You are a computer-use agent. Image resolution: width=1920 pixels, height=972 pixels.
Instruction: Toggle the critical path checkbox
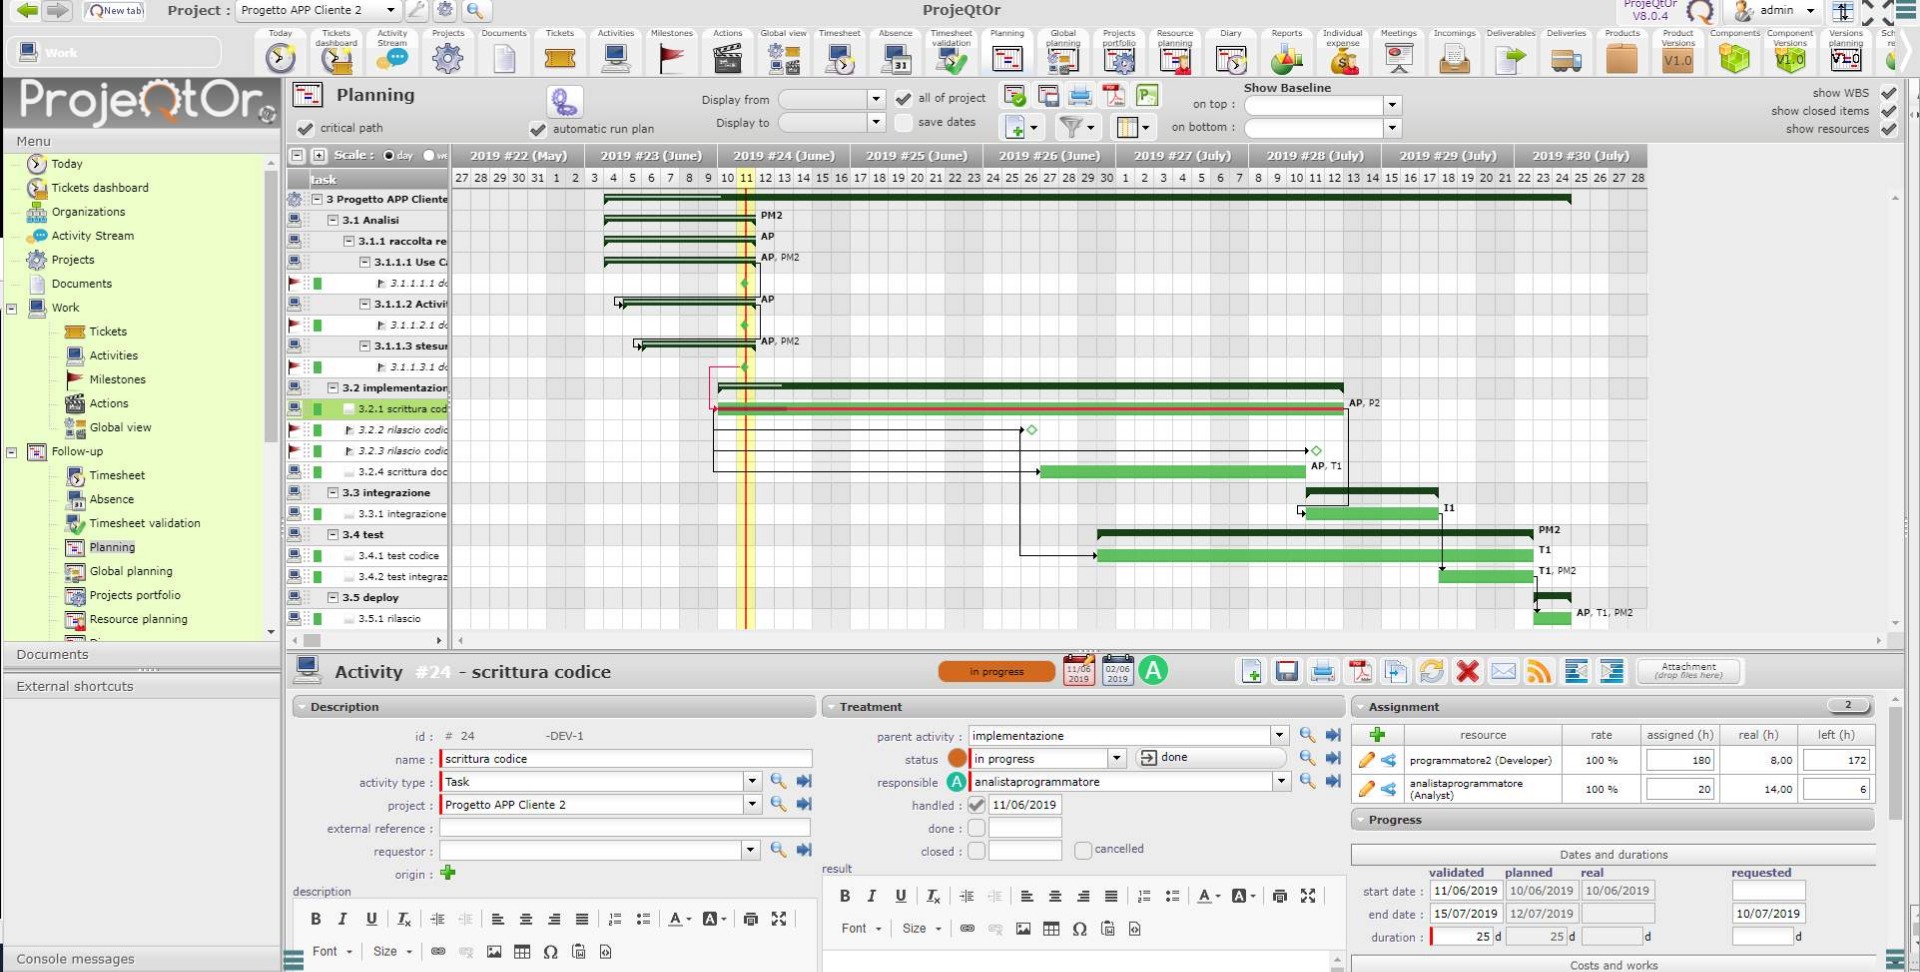pos(305,128)
